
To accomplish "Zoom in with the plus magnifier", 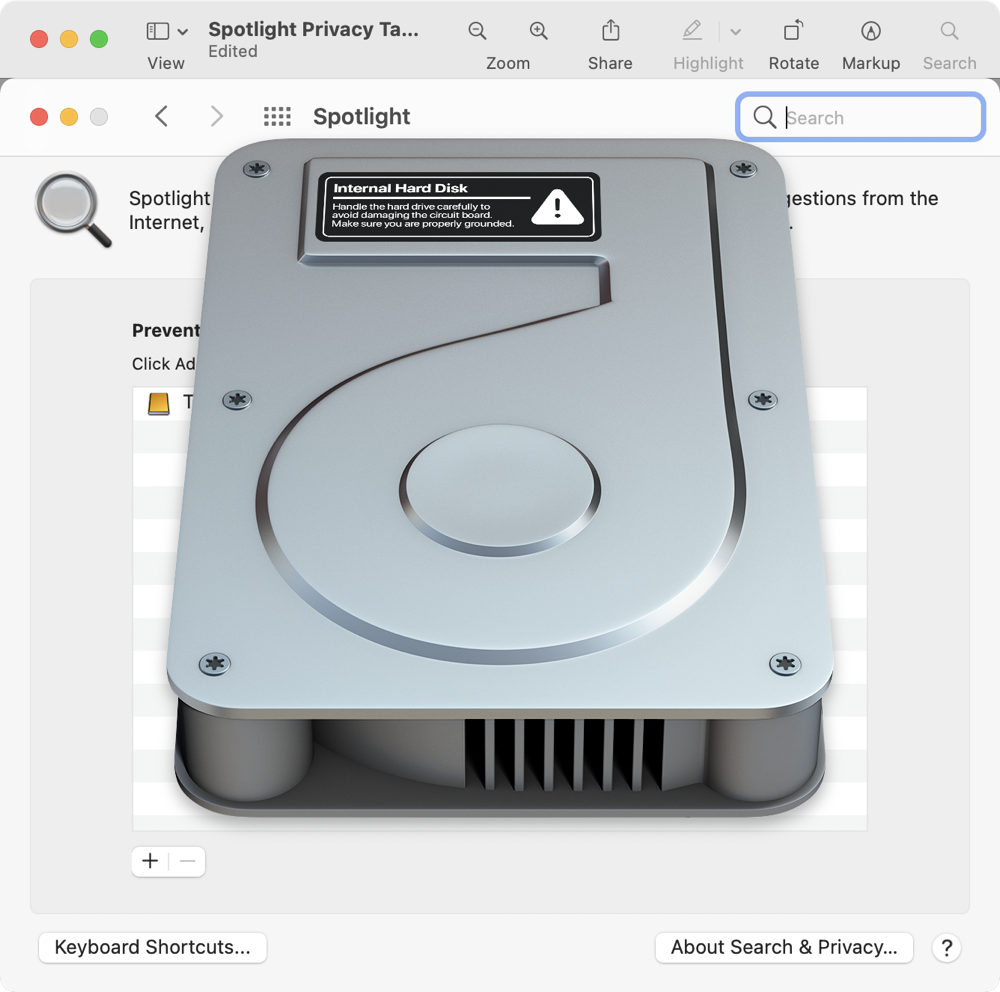I will (539, 31).
